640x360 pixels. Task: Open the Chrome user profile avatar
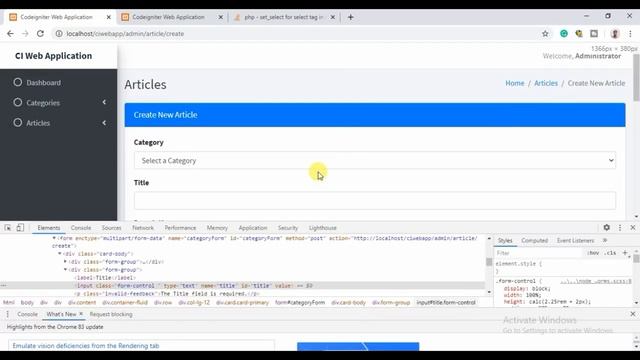(615, 34)
